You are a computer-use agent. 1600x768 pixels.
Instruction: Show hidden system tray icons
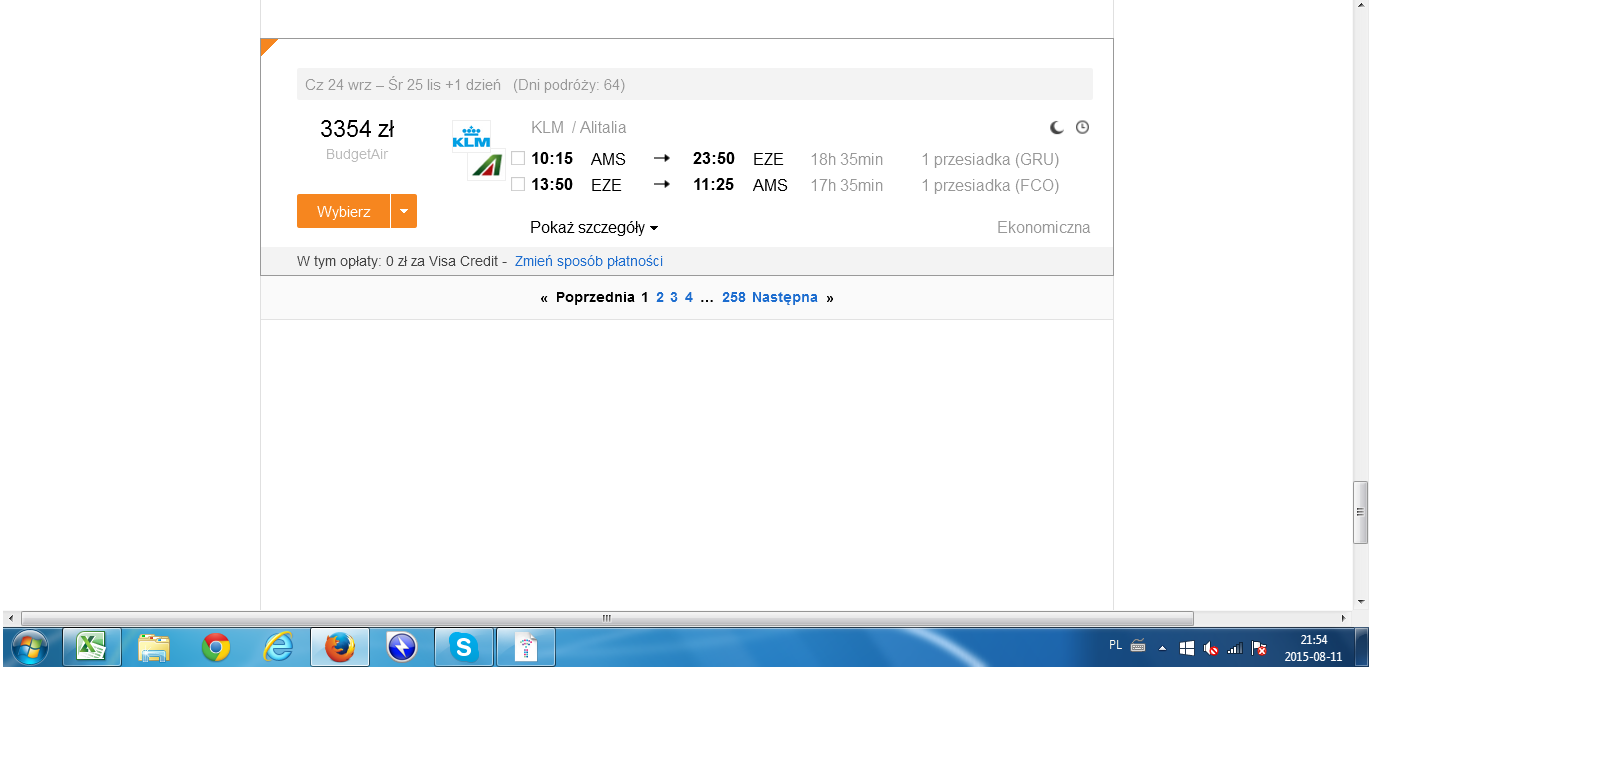(x=1162, y=648)
